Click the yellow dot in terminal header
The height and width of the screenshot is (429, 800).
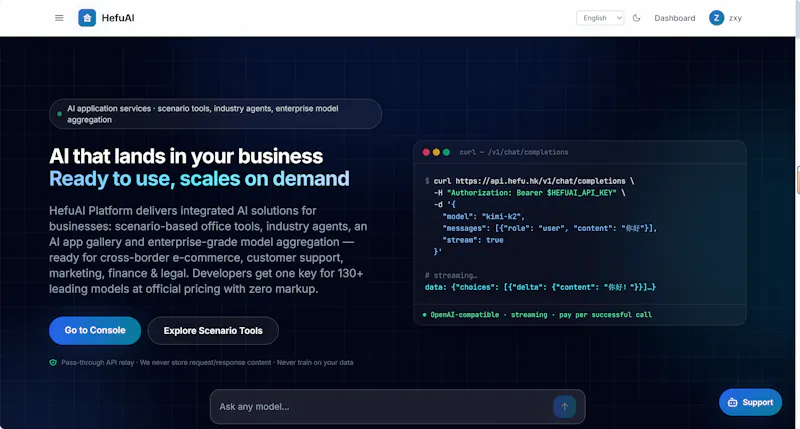tap(436, 152)
